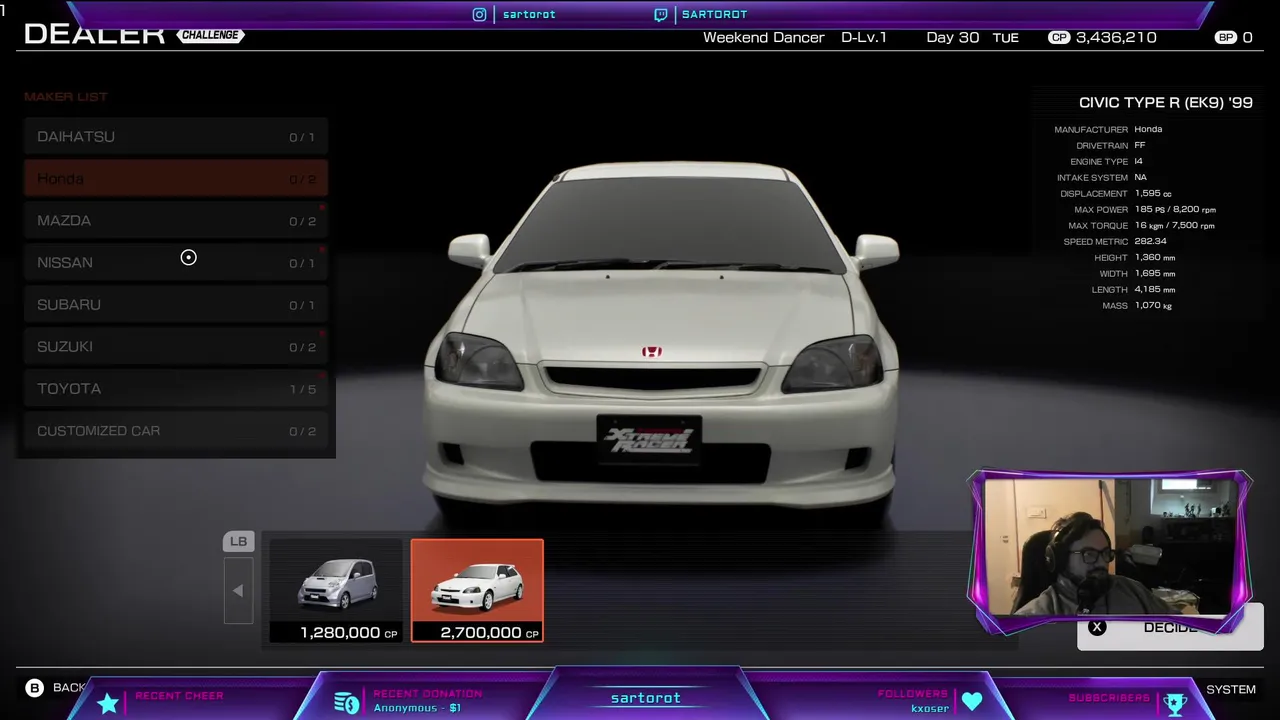Click the CIVIC TYPE R (EK9) '99 title
The width and height of the screenshot is (1280, 720).
coord(1165,102)
